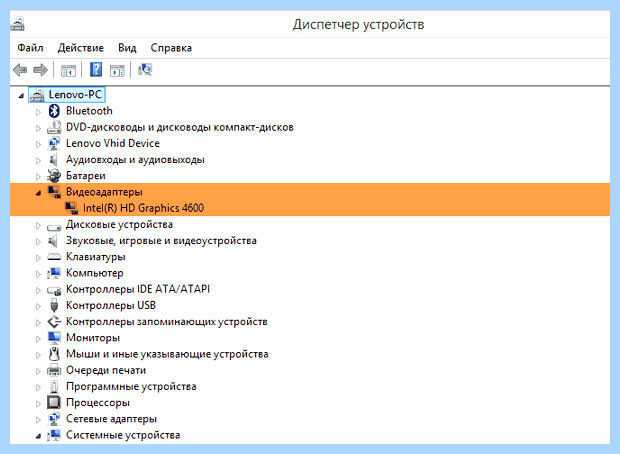Click the Системные устройства category icon
Viewport: 620px width, 454px height.
[54, 435]
